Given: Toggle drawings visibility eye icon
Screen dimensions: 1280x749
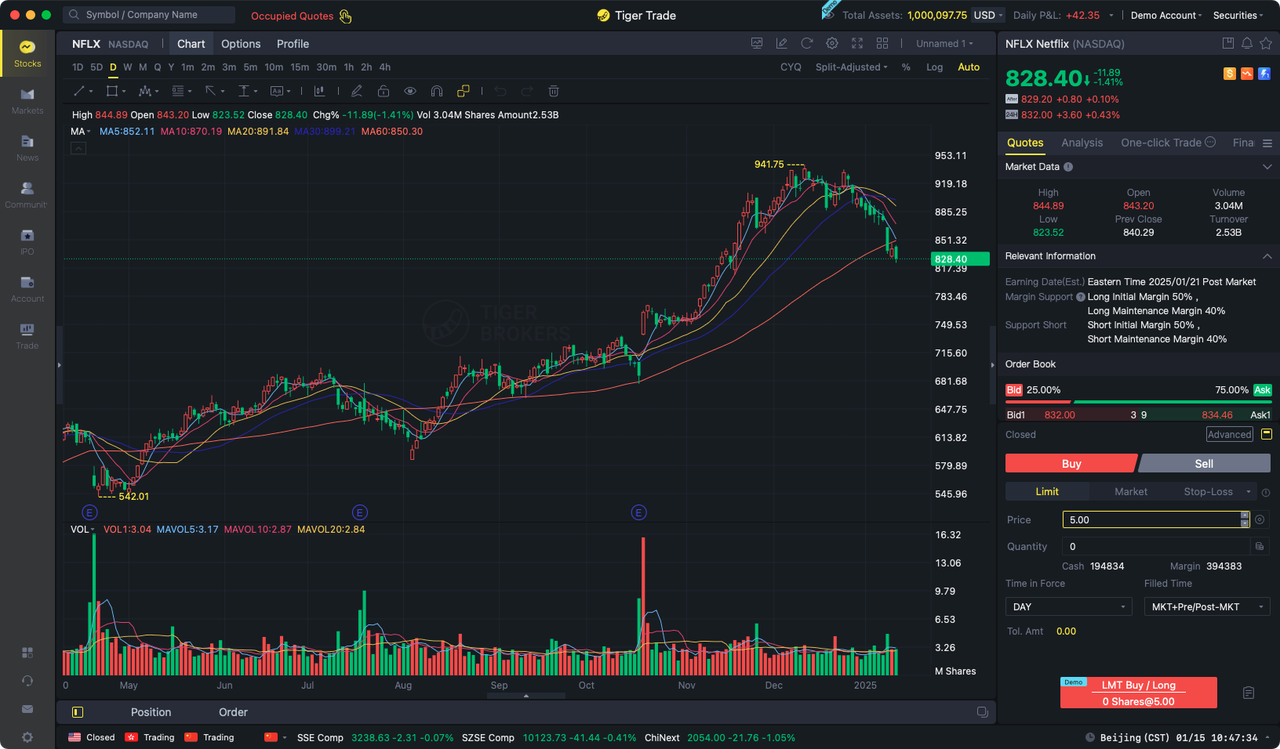Looking at the screenshot, I should coord(410,91).
